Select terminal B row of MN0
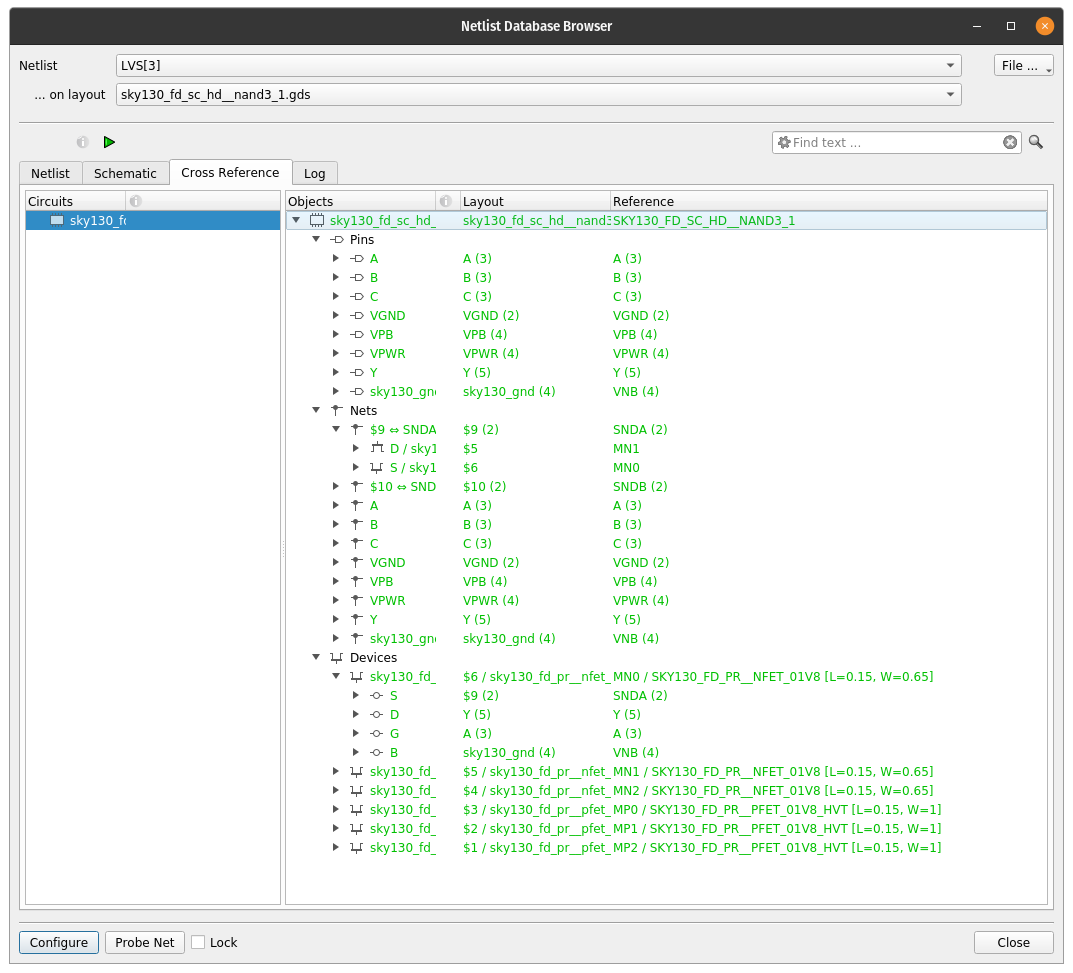 point(667,753)
